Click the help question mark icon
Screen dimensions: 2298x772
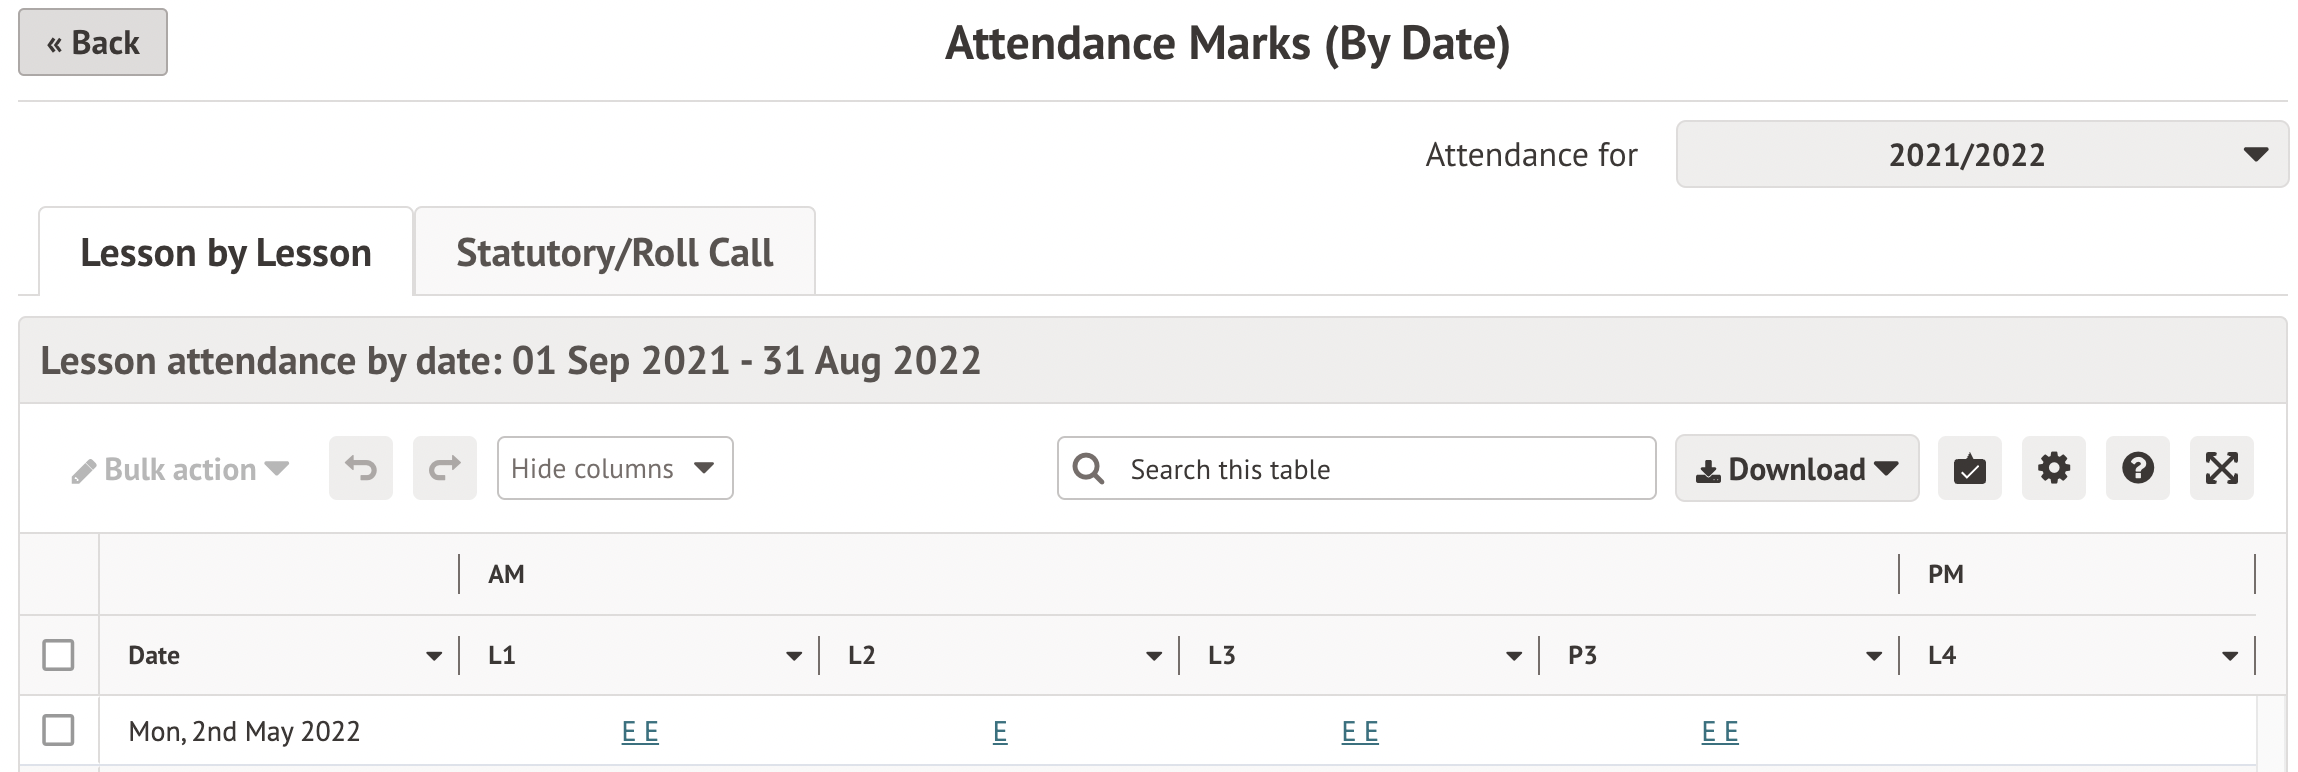[x=2137, y=468]
